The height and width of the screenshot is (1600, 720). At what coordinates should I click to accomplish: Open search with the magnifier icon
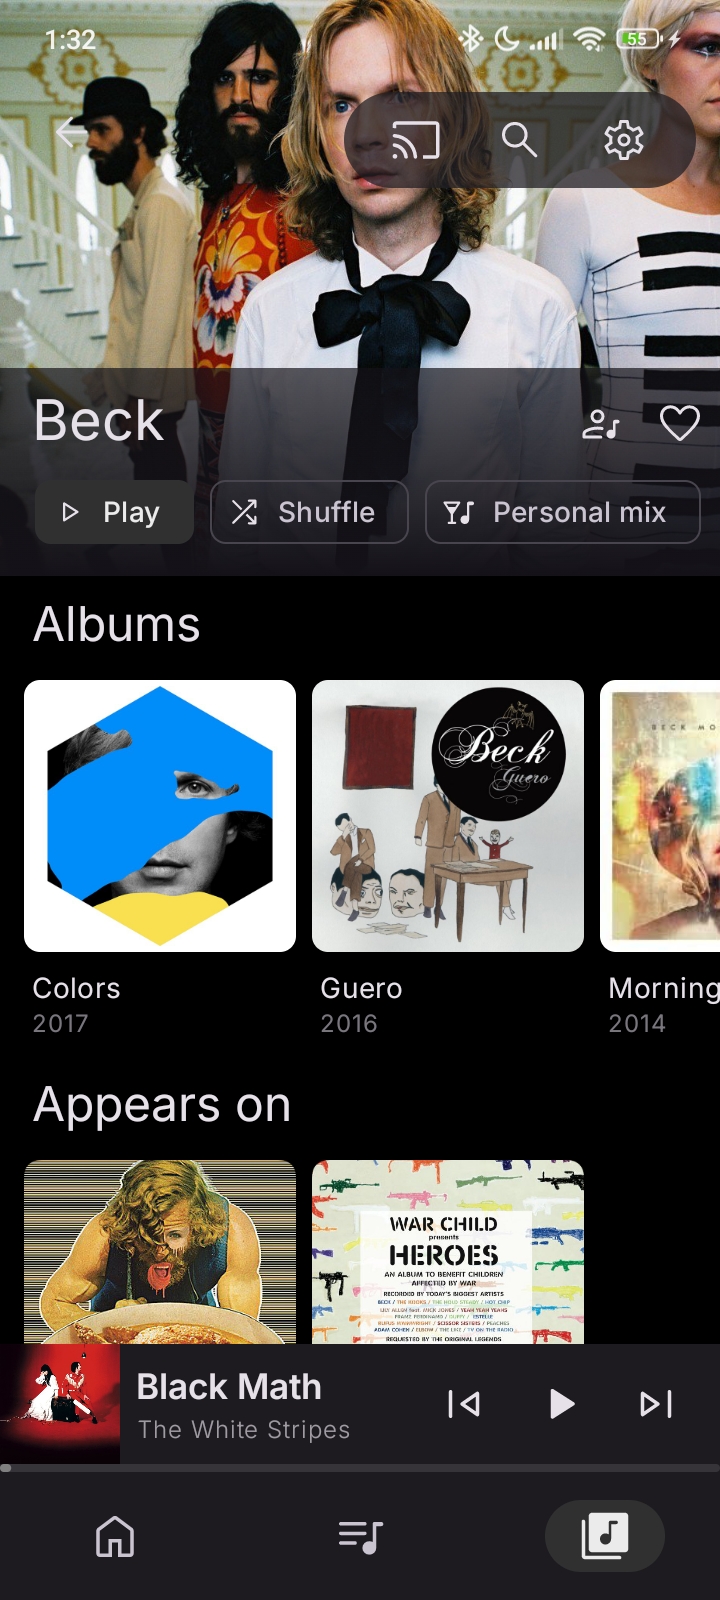point(519,140)
